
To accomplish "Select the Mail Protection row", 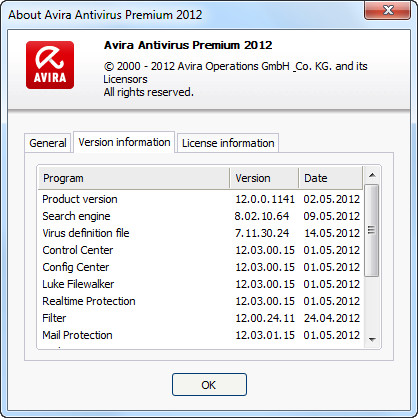I will coord(201,335).
